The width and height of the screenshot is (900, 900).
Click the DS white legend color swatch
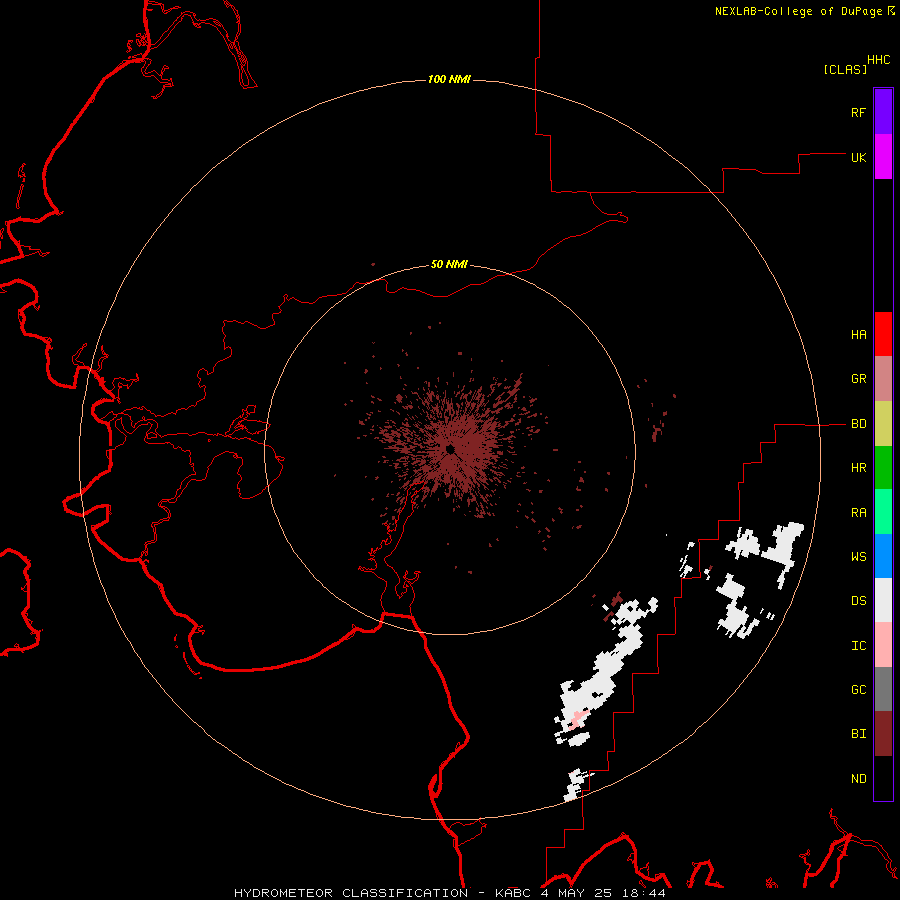[883, 600]
